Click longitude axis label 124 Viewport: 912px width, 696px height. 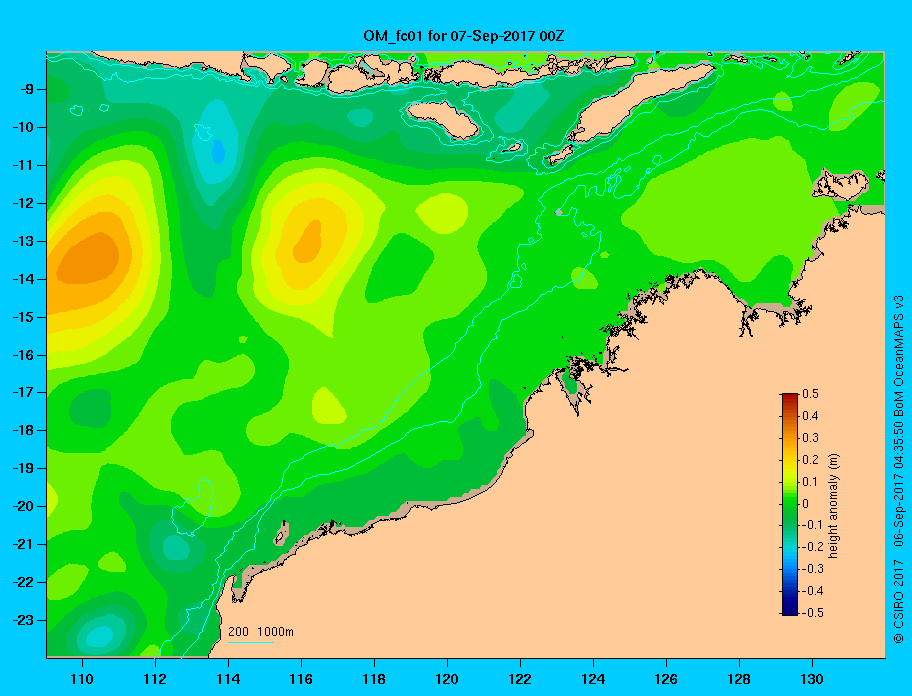tap(593, 679)
